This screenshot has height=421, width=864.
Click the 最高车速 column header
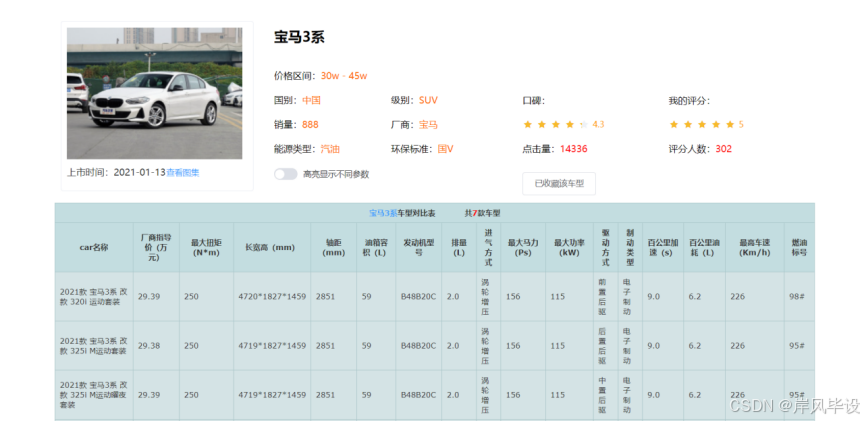754,247
